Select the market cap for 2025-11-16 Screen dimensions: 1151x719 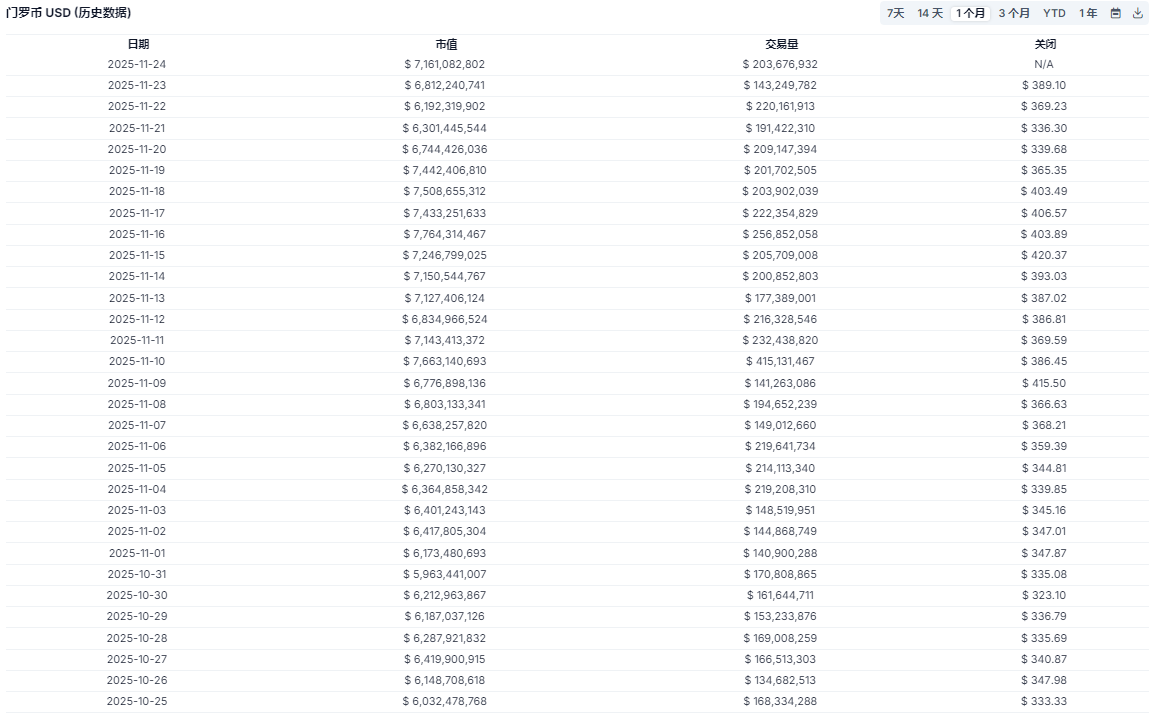(x=445, y=234)
